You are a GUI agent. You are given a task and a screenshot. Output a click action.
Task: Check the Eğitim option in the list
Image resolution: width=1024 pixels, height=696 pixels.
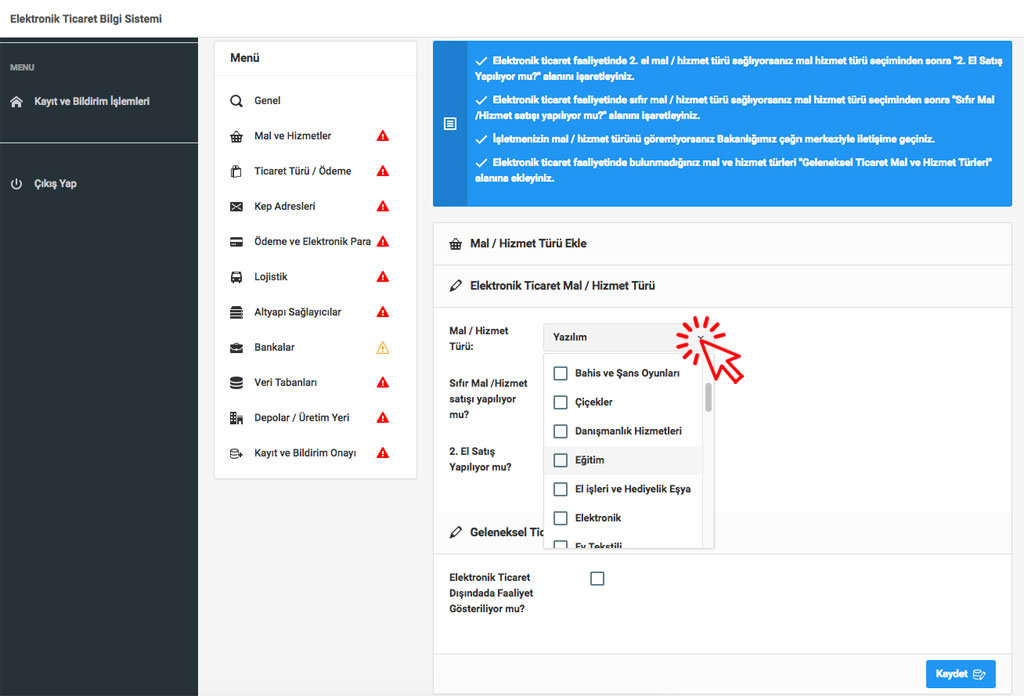561,460
